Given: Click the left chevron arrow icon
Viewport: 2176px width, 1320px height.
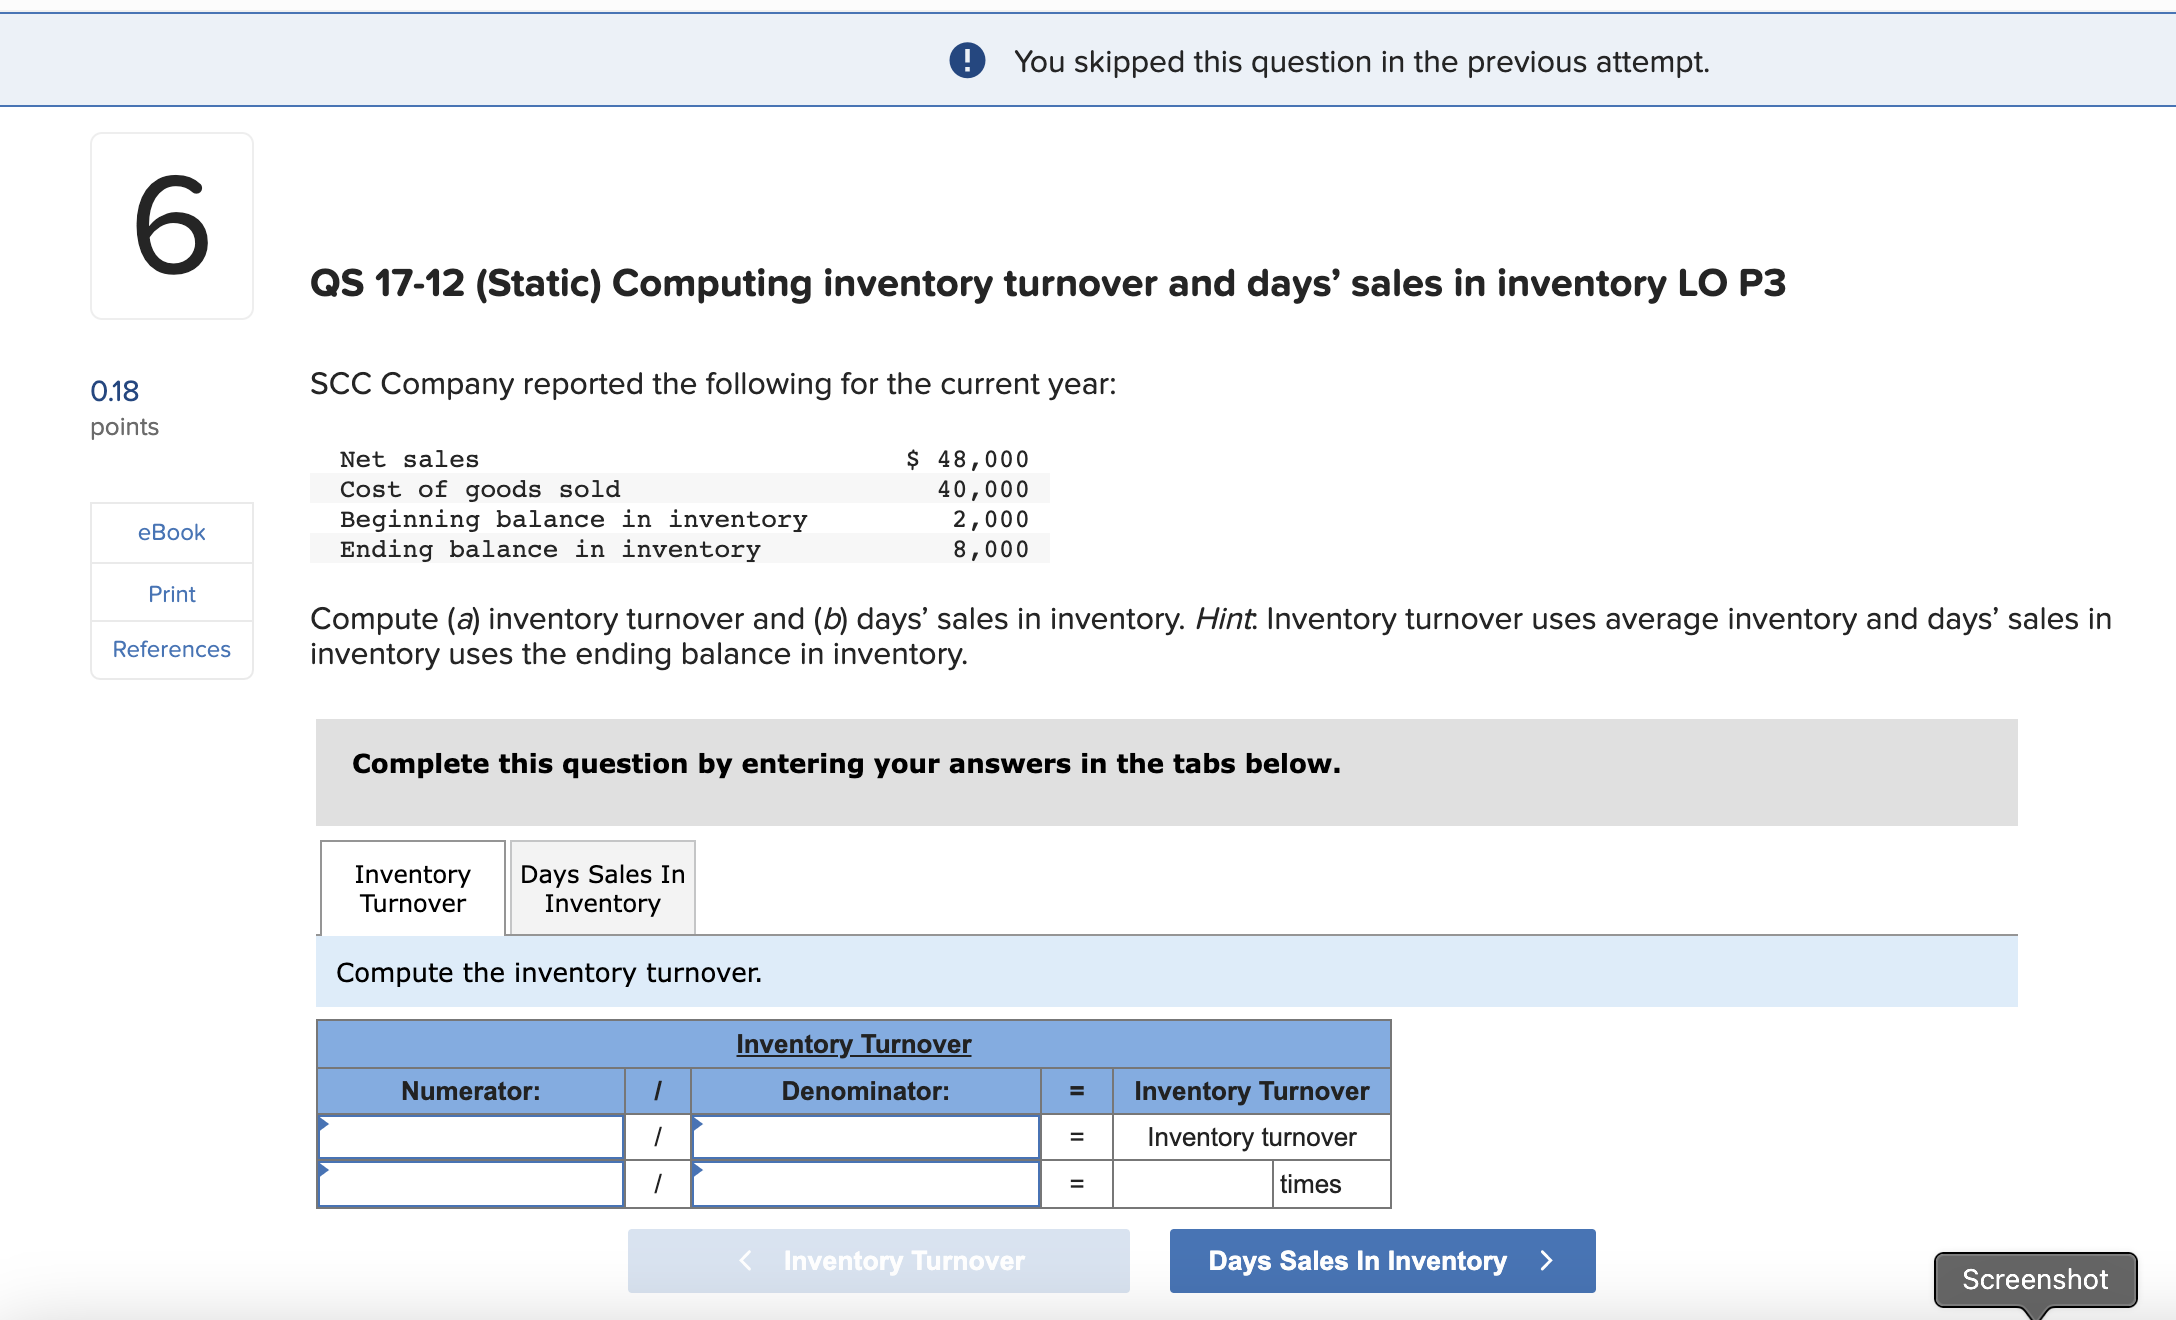Looking at the screenshot, I should [x=745, y=1261].
